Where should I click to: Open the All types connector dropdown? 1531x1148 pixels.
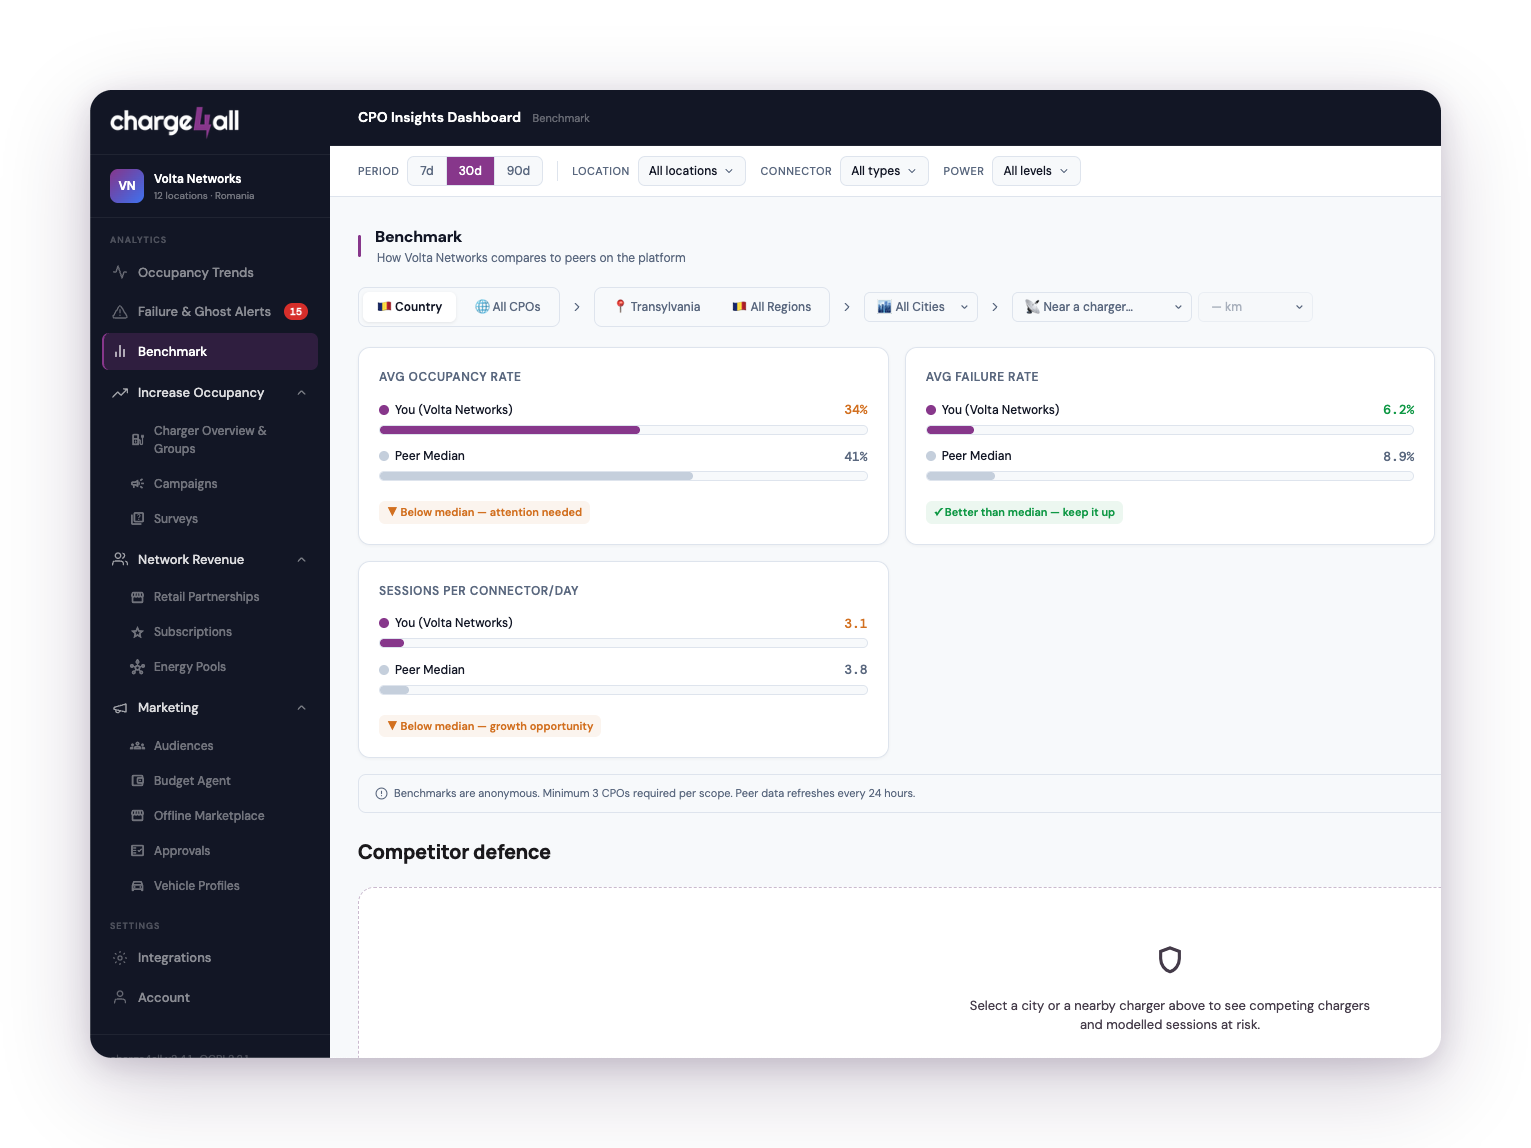(884, 171)
